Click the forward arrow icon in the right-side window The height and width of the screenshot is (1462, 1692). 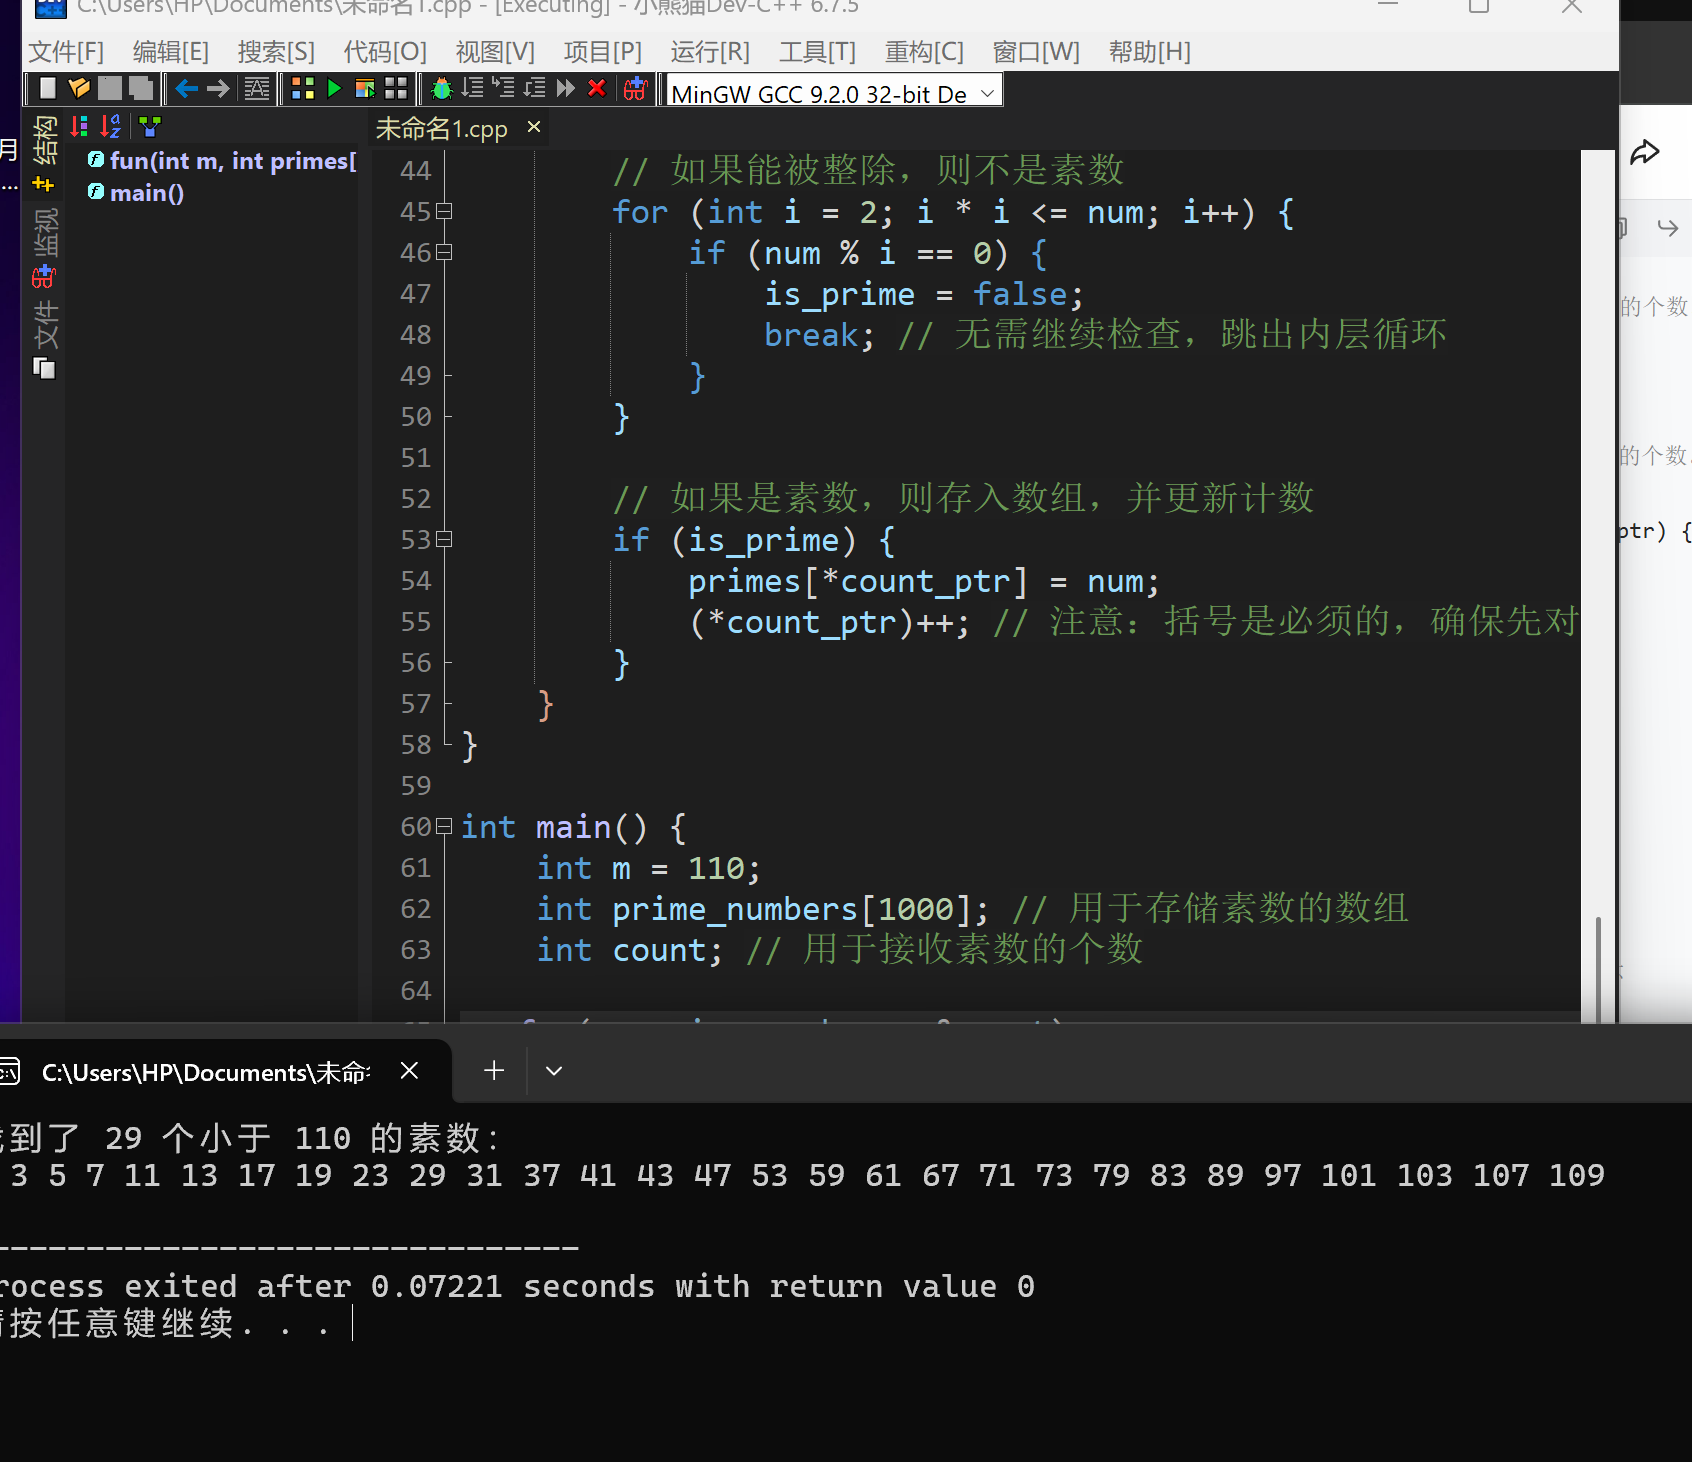[1667, 228]
